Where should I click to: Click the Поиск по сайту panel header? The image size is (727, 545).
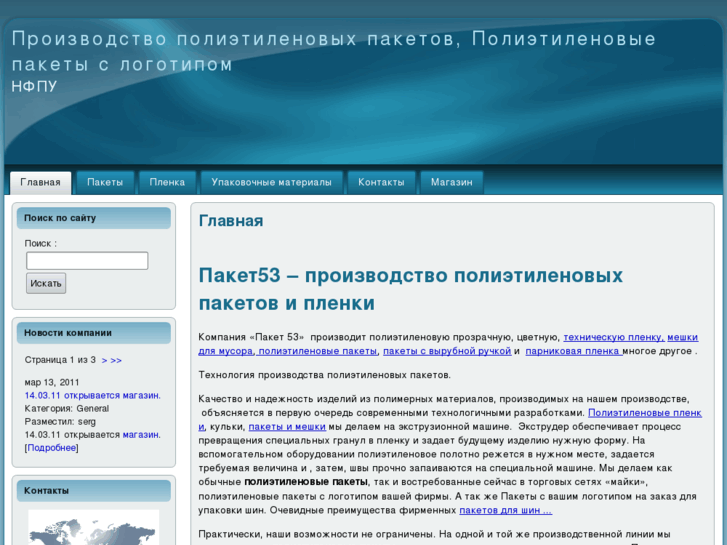click(x=94, y=218)
